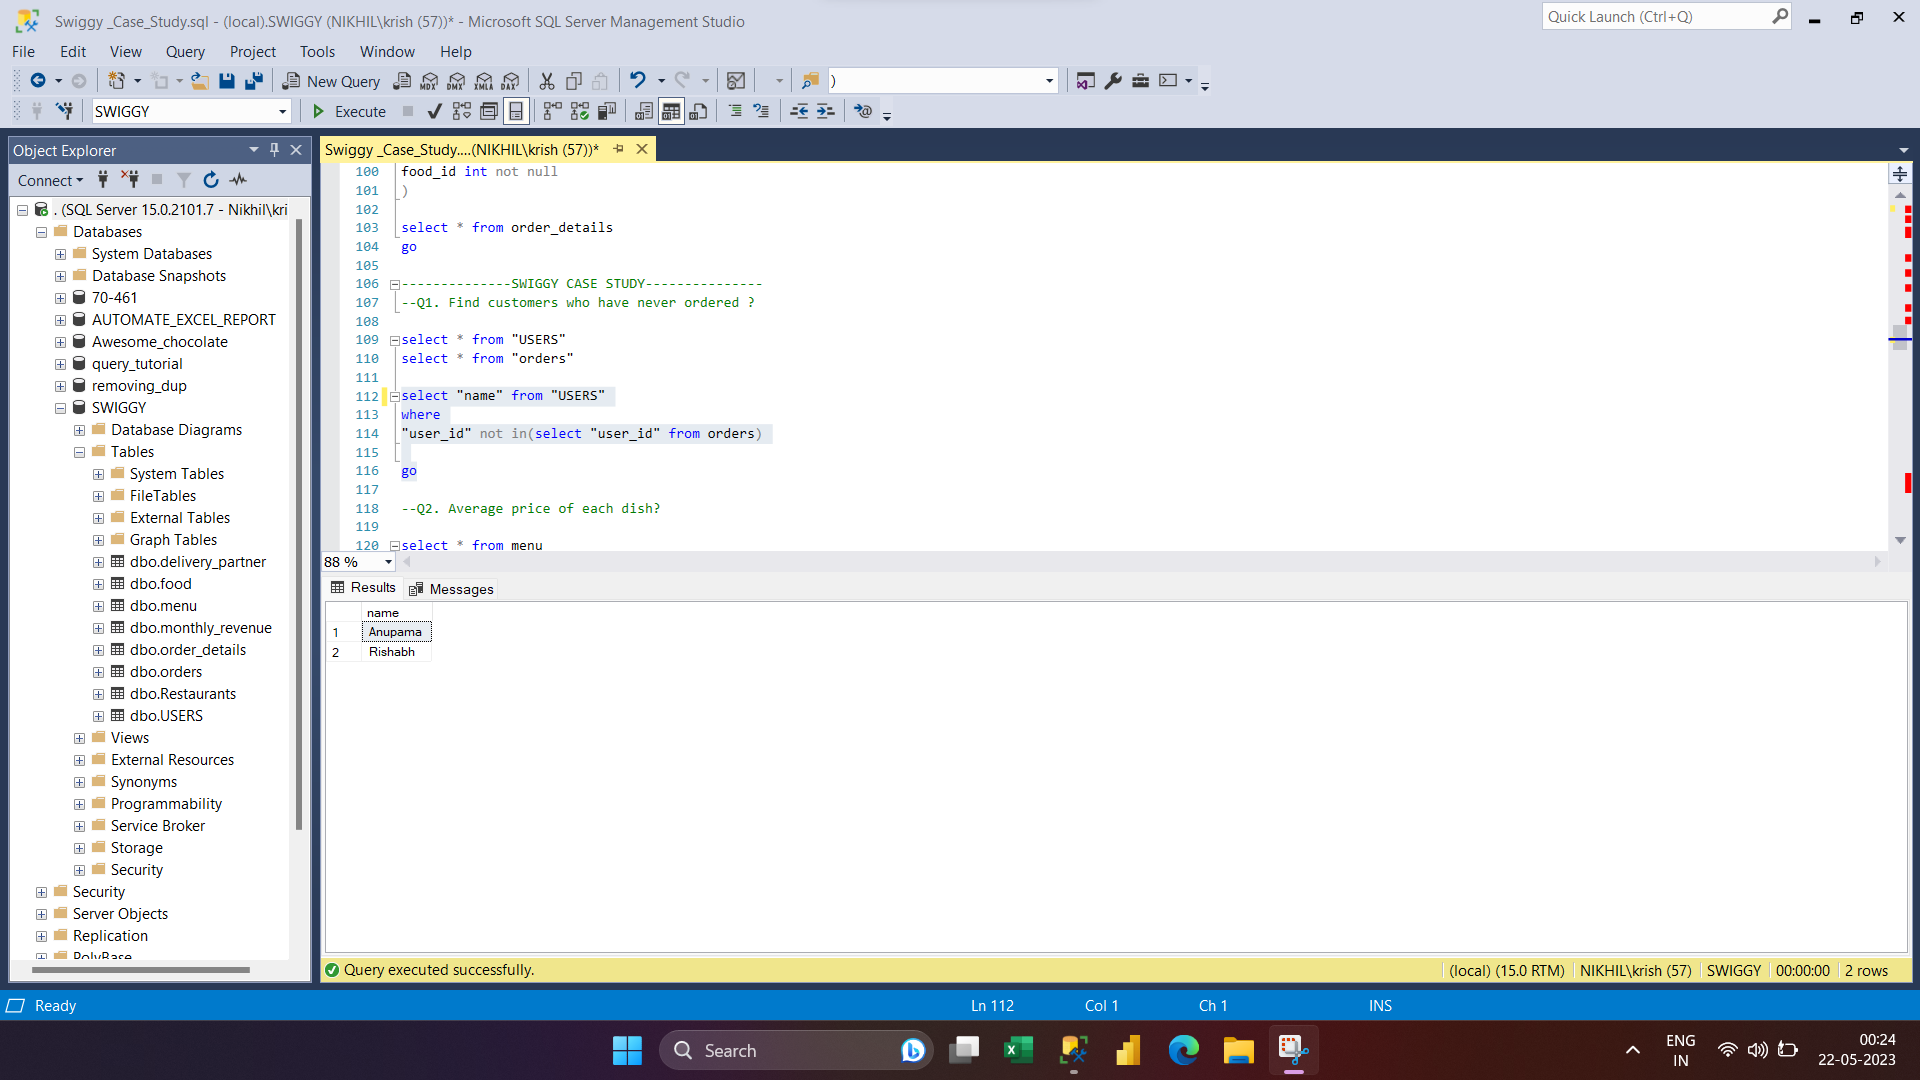Open the Tools menu
The height and width of the screenshot is (1080, 1920).
point(317,51)
